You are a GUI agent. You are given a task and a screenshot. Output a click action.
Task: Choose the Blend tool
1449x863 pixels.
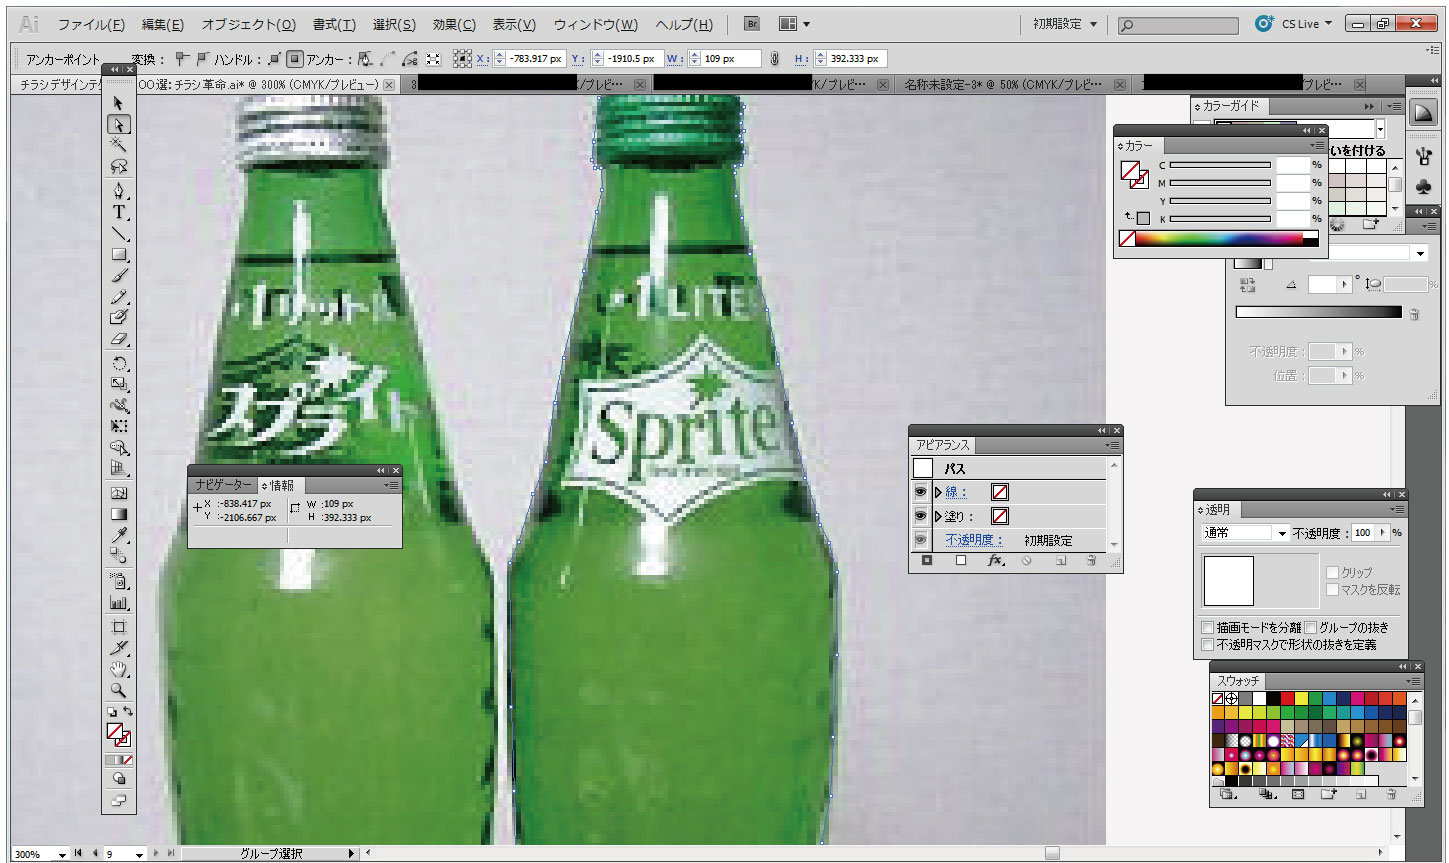pyautogui.click(x=119, y=556)
